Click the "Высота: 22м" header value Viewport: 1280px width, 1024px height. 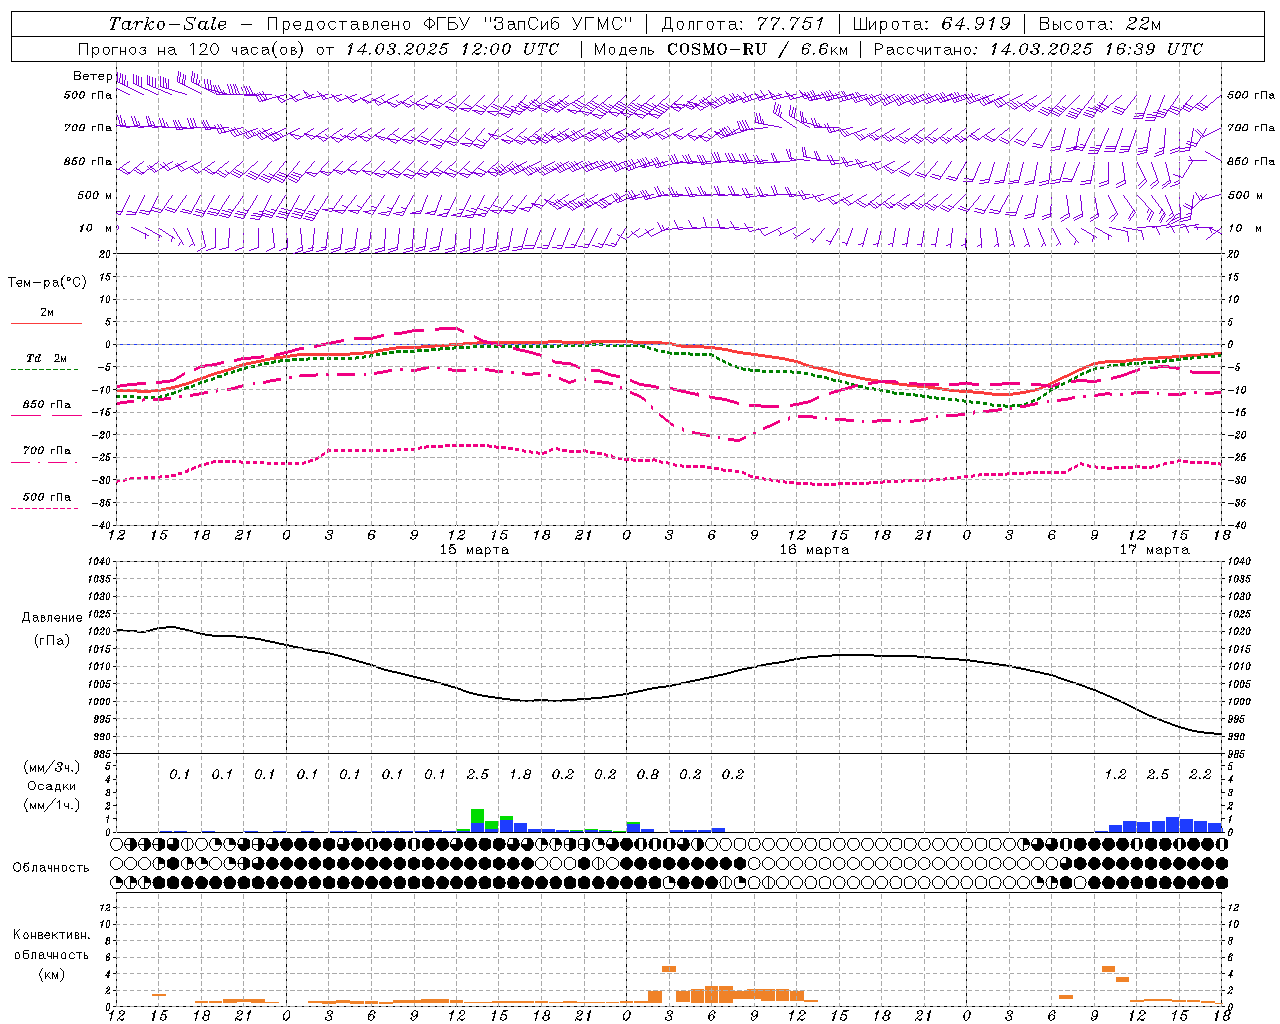[1100, 24]
